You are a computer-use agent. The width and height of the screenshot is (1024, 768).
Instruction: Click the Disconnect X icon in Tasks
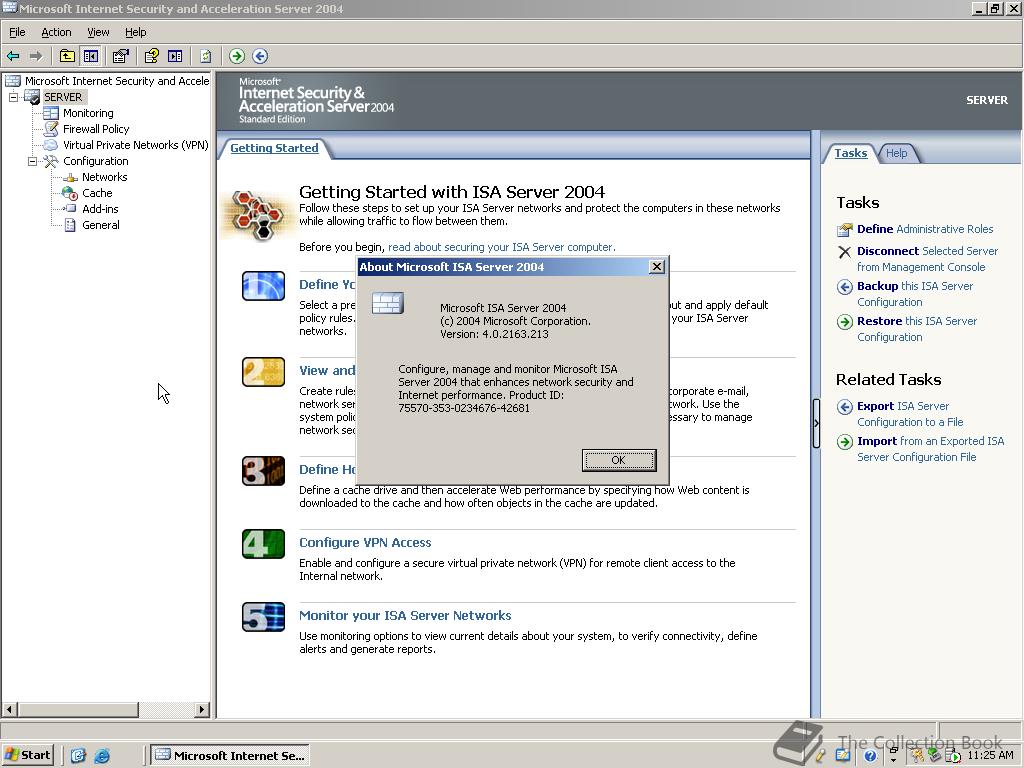844,252
